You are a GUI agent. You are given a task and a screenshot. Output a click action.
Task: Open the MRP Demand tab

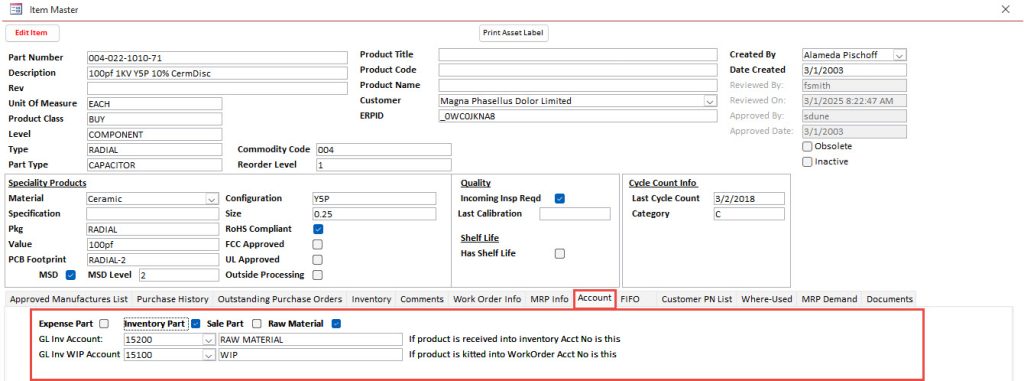(829, 299)
